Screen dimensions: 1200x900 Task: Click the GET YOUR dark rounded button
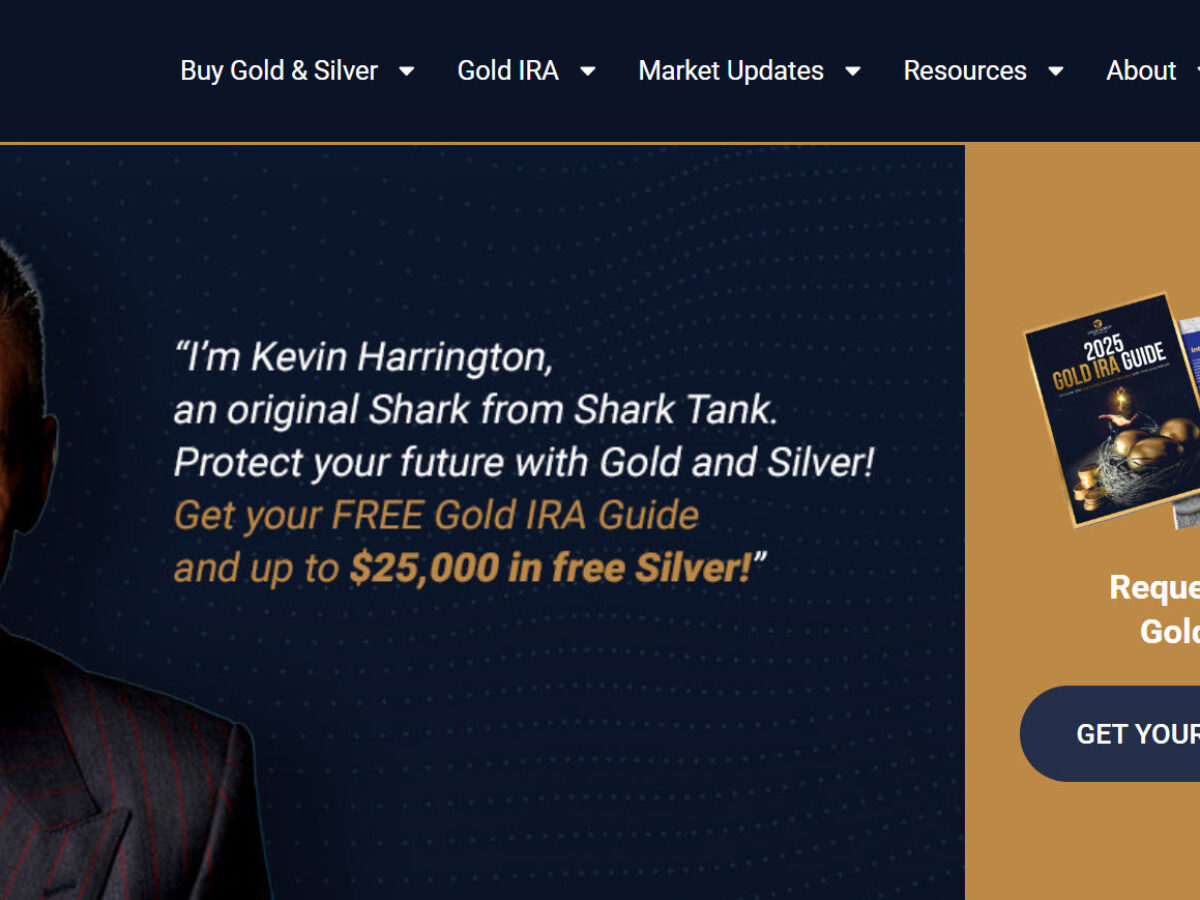click(x=1110, y=734)
